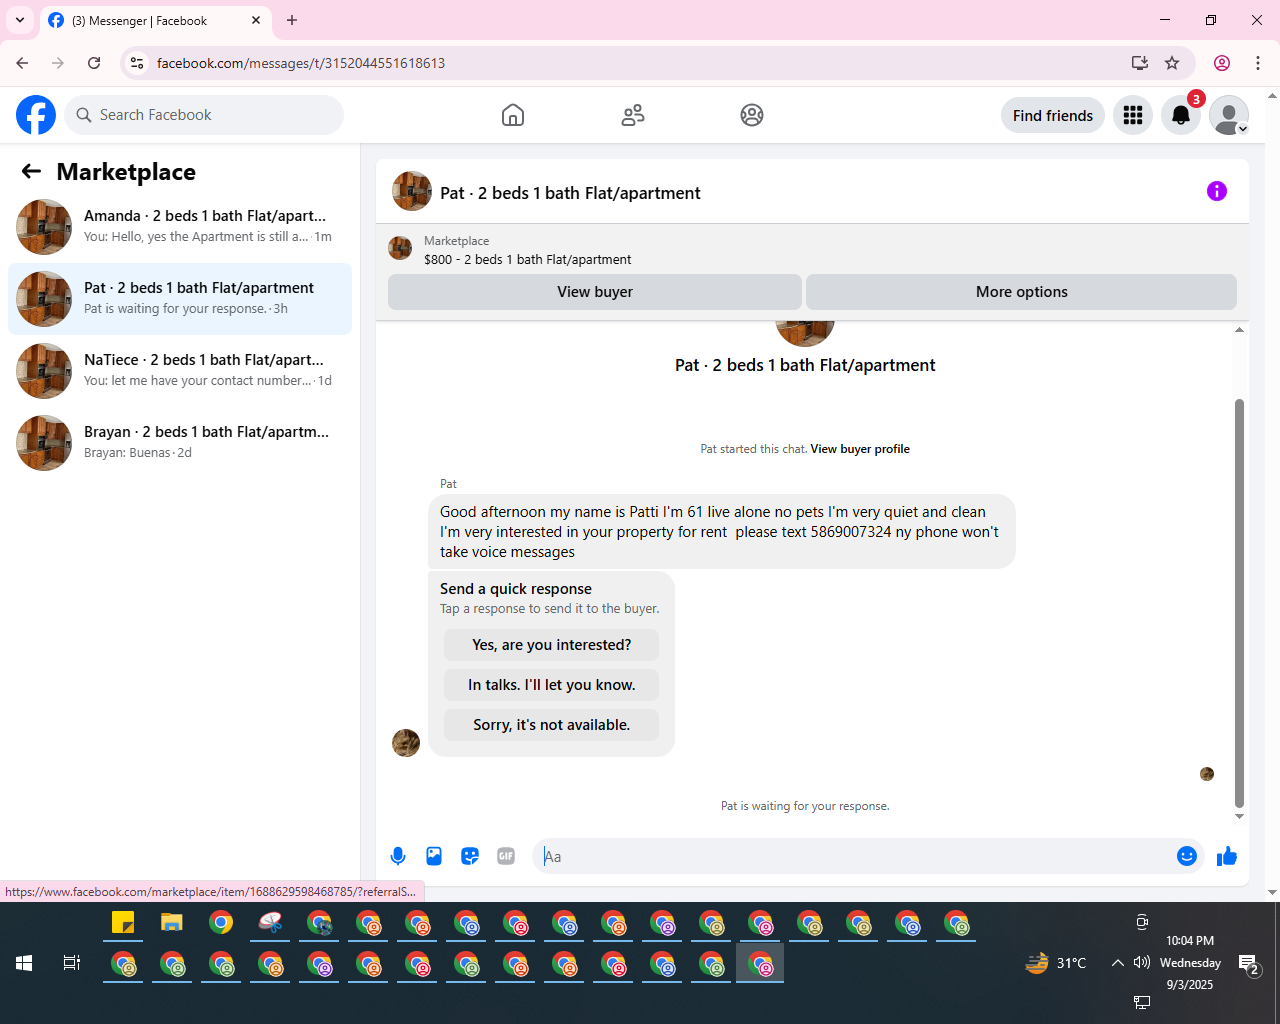Open the Friends icon in top navigation

pyautogui.click(x=633, y=115)
